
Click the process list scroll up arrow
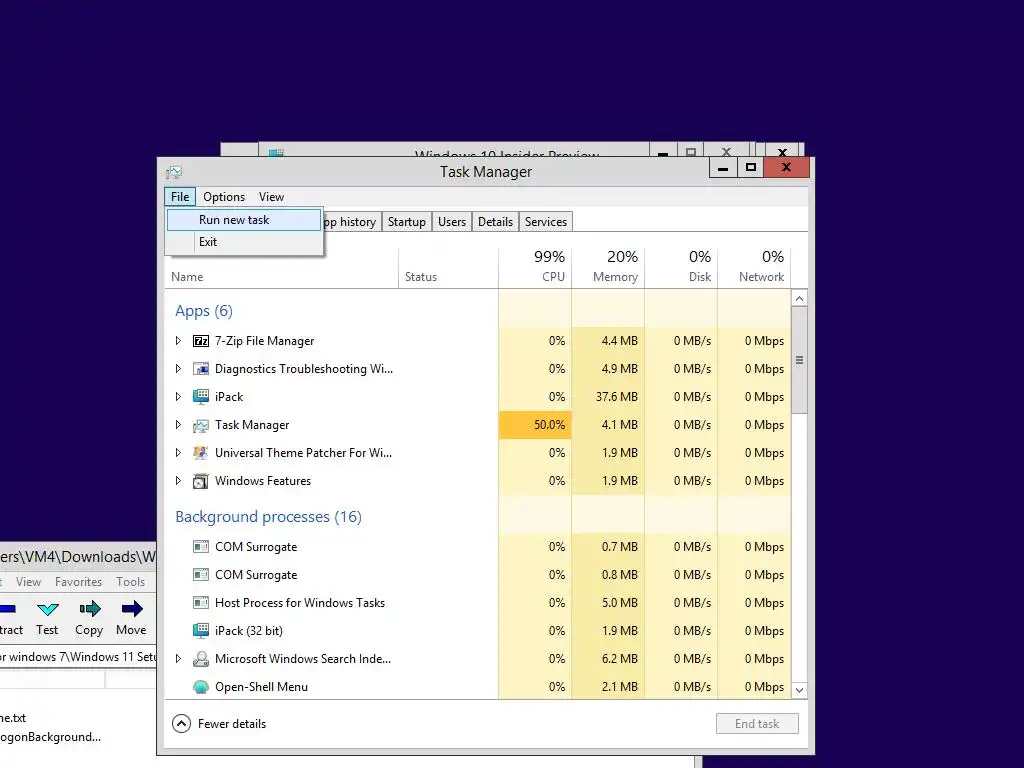[799, 298]
